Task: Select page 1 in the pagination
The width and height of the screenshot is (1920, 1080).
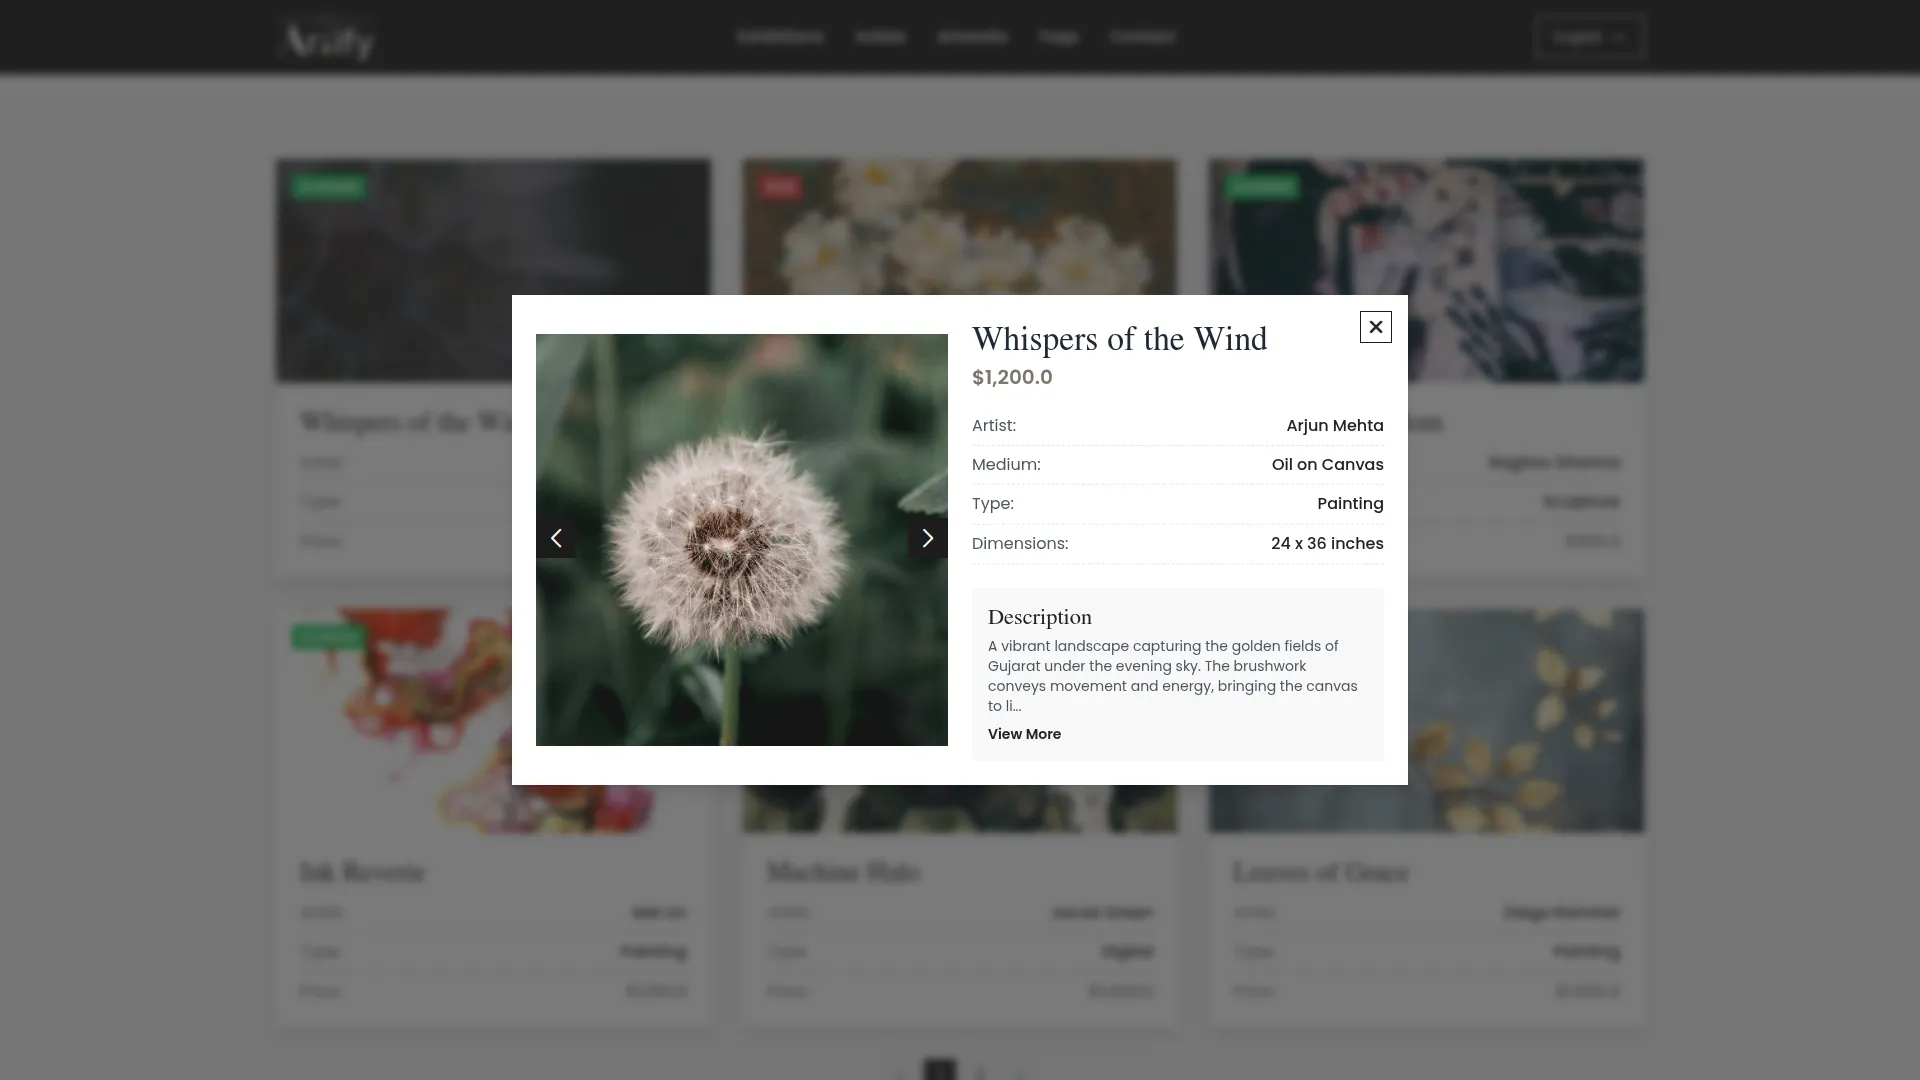Action: pyautogui.click(x=939, y=1070)
